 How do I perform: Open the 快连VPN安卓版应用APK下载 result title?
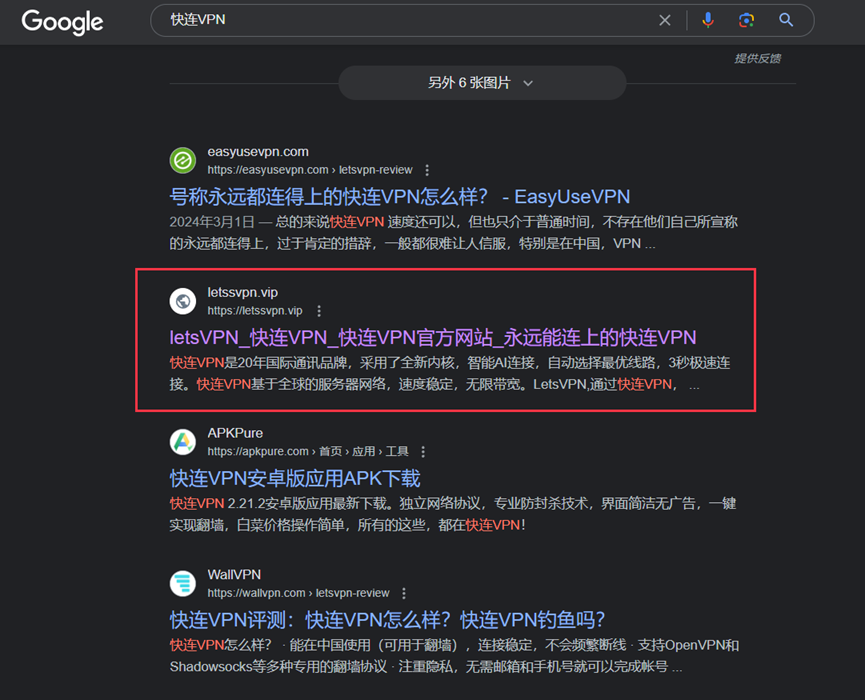click(x=295, y=478)
